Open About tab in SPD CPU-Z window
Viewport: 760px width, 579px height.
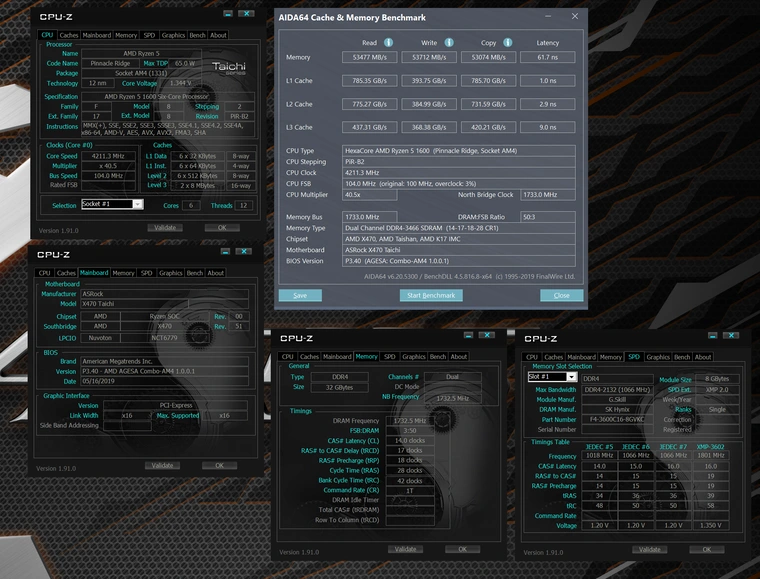point(703,357)
